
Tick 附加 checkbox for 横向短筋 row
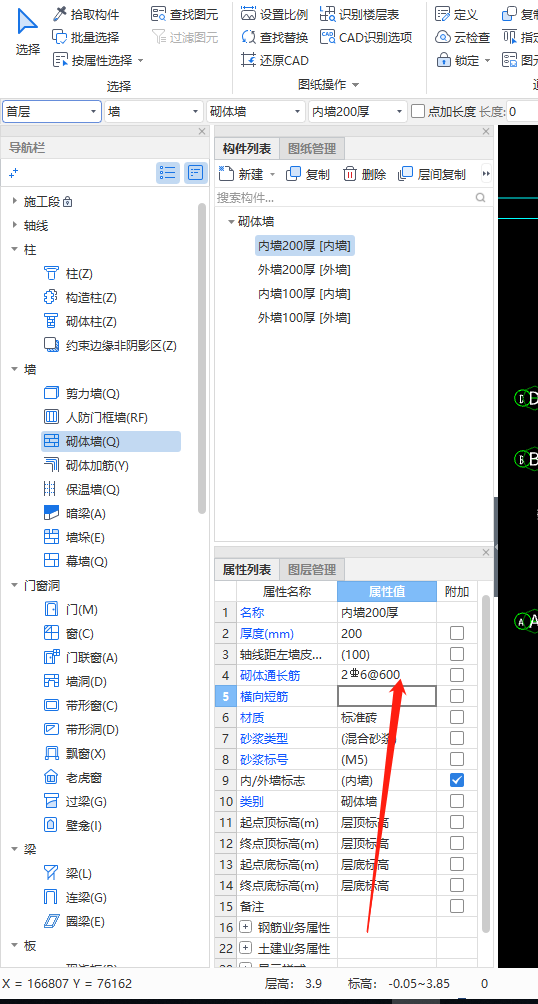457,696
